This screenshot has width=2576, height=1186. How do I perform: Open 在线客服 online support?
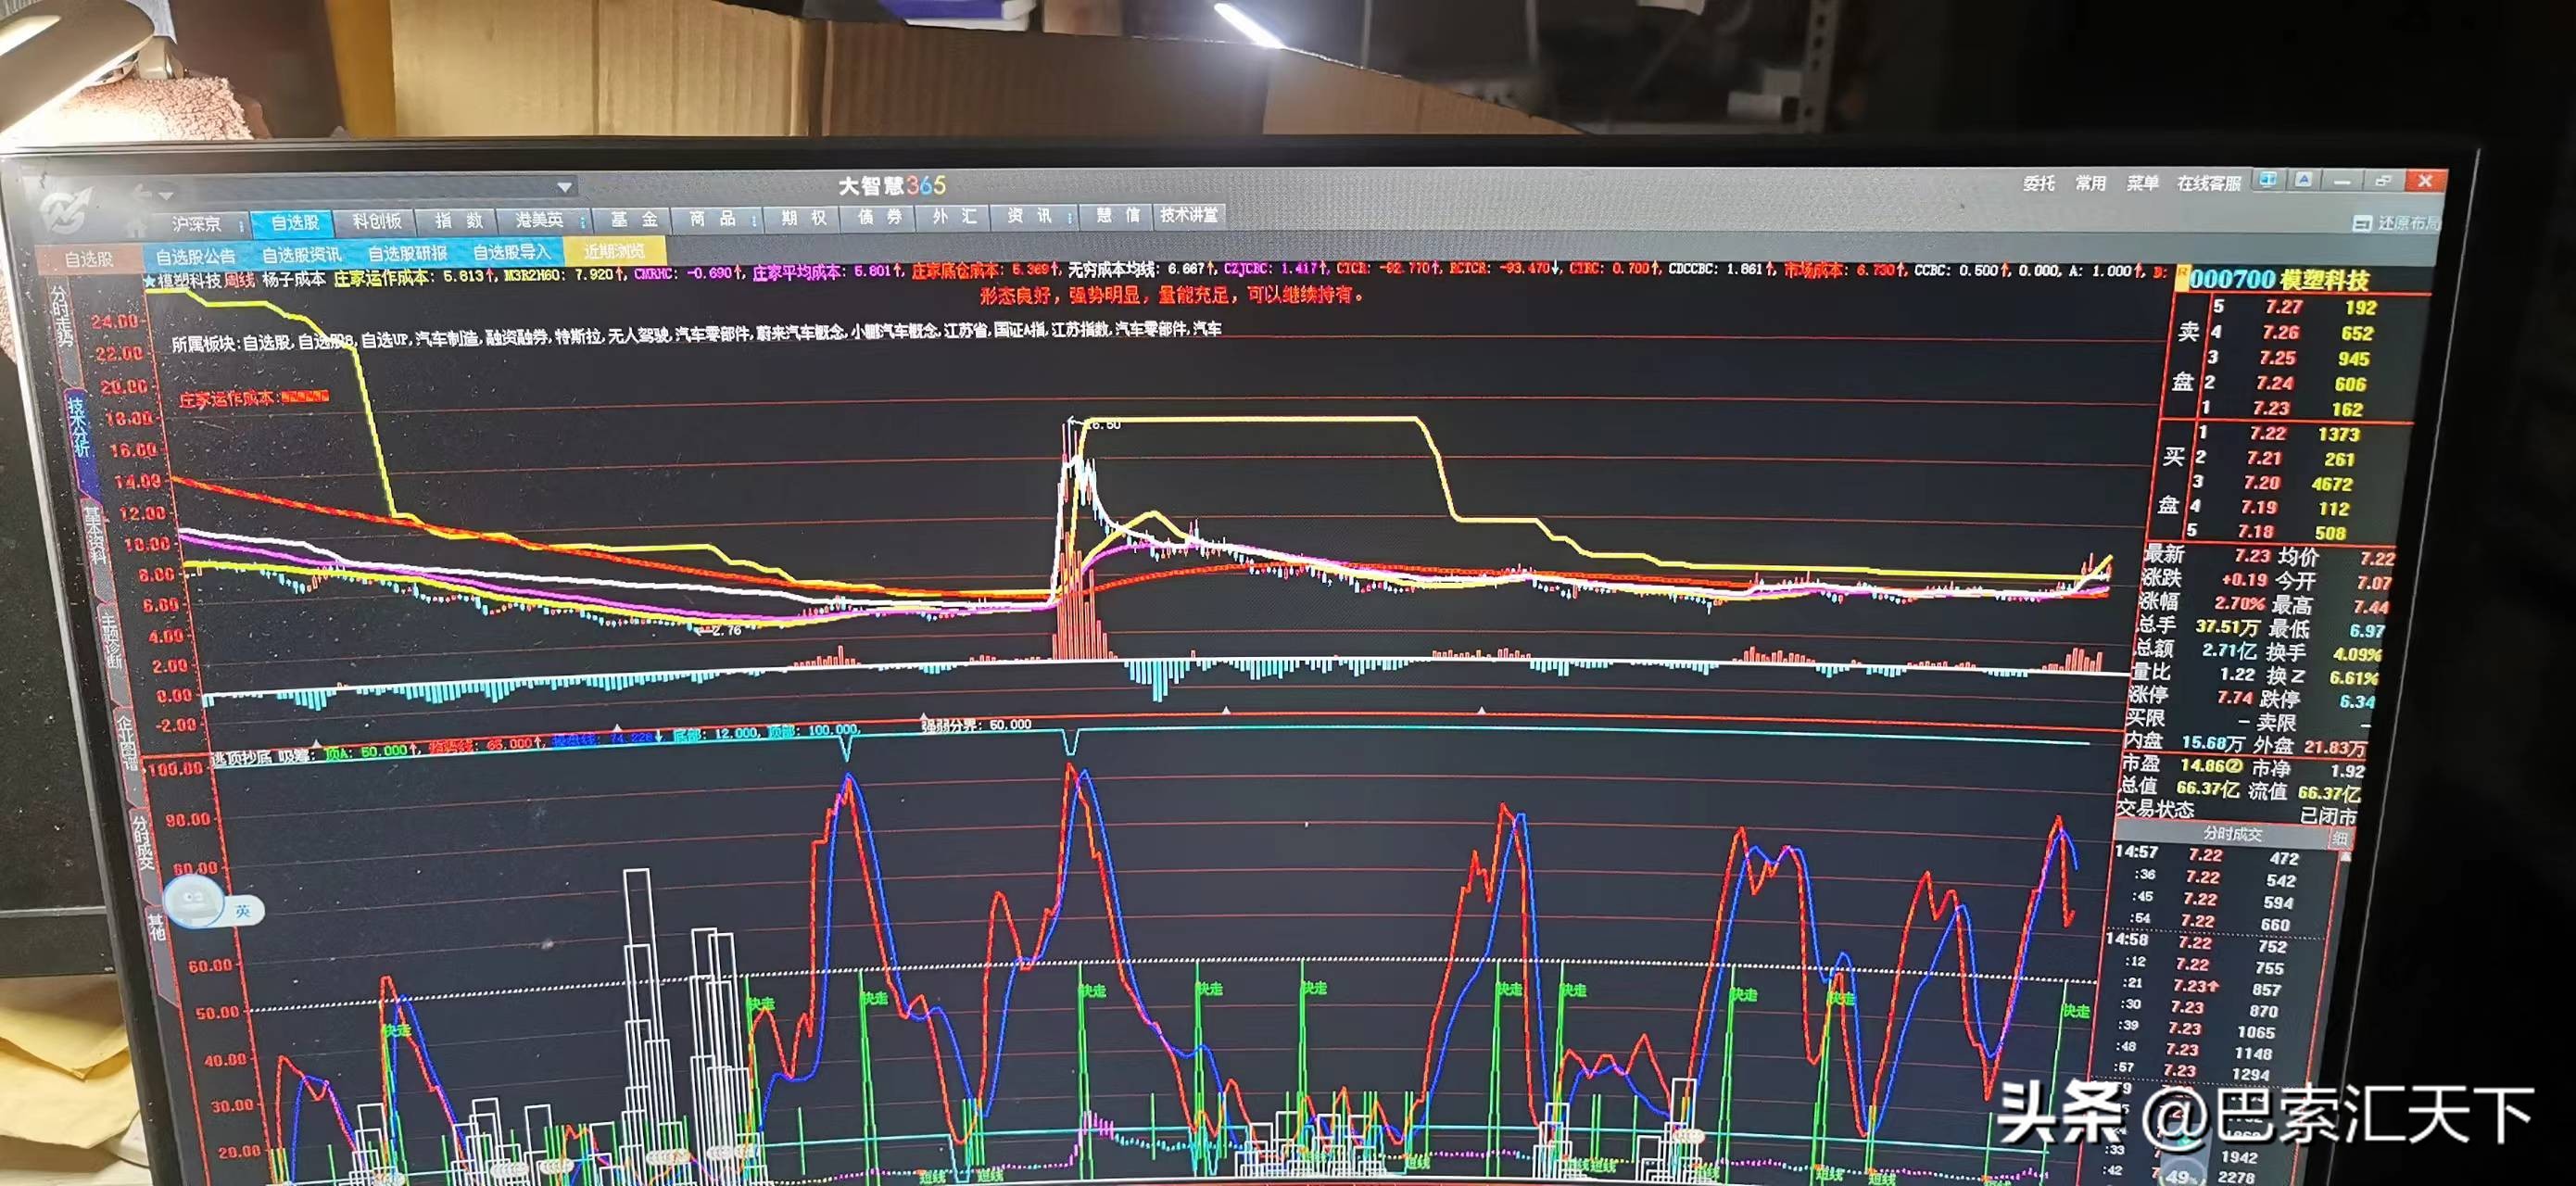(2208, 183)
